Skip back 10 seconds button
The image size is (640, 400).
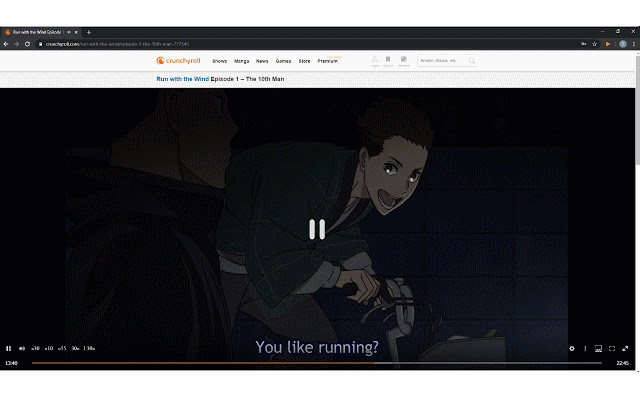[49, 349]
